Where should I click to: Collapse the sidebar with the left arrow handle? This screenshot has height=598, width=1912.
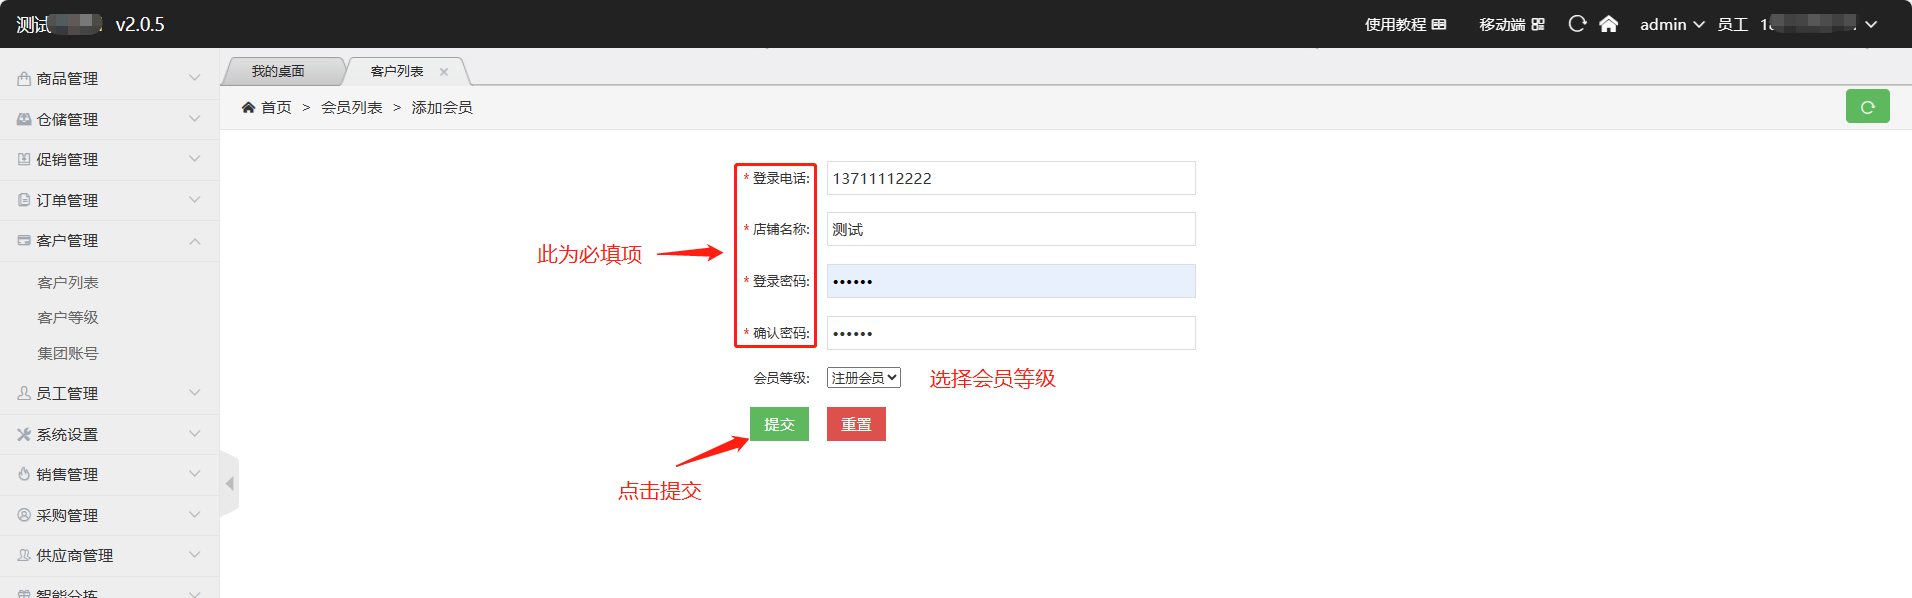point(229,484)
